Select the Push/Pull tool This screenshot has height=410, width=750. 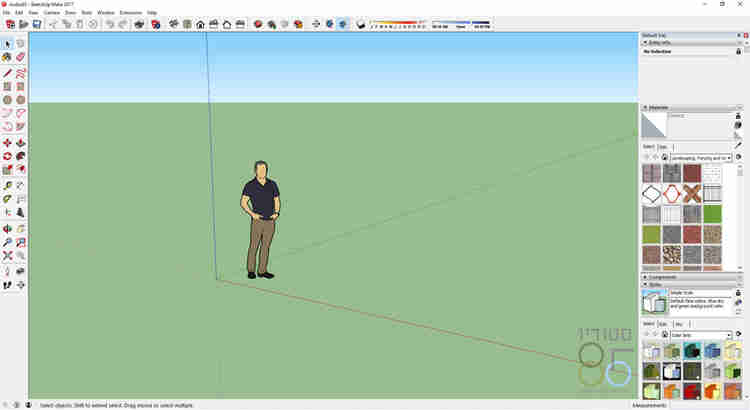(x=21, y=143)
